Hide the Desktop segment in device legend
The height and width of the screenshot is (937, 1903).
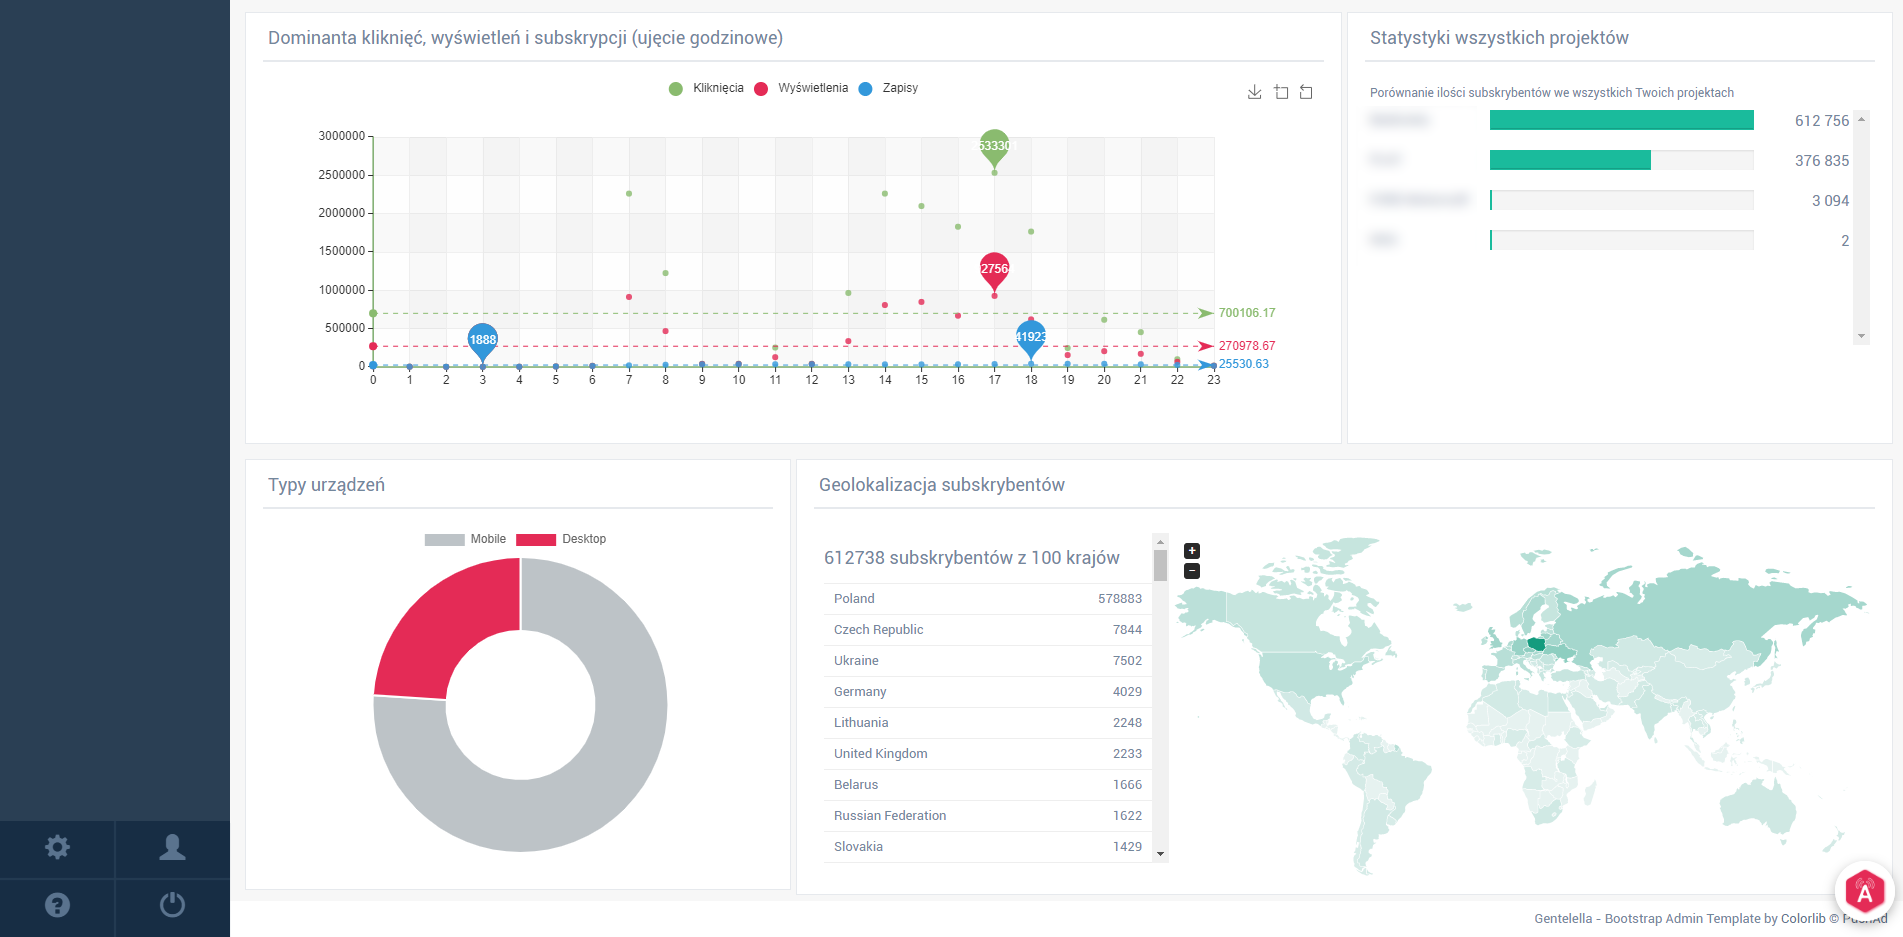tap(561, 539)
